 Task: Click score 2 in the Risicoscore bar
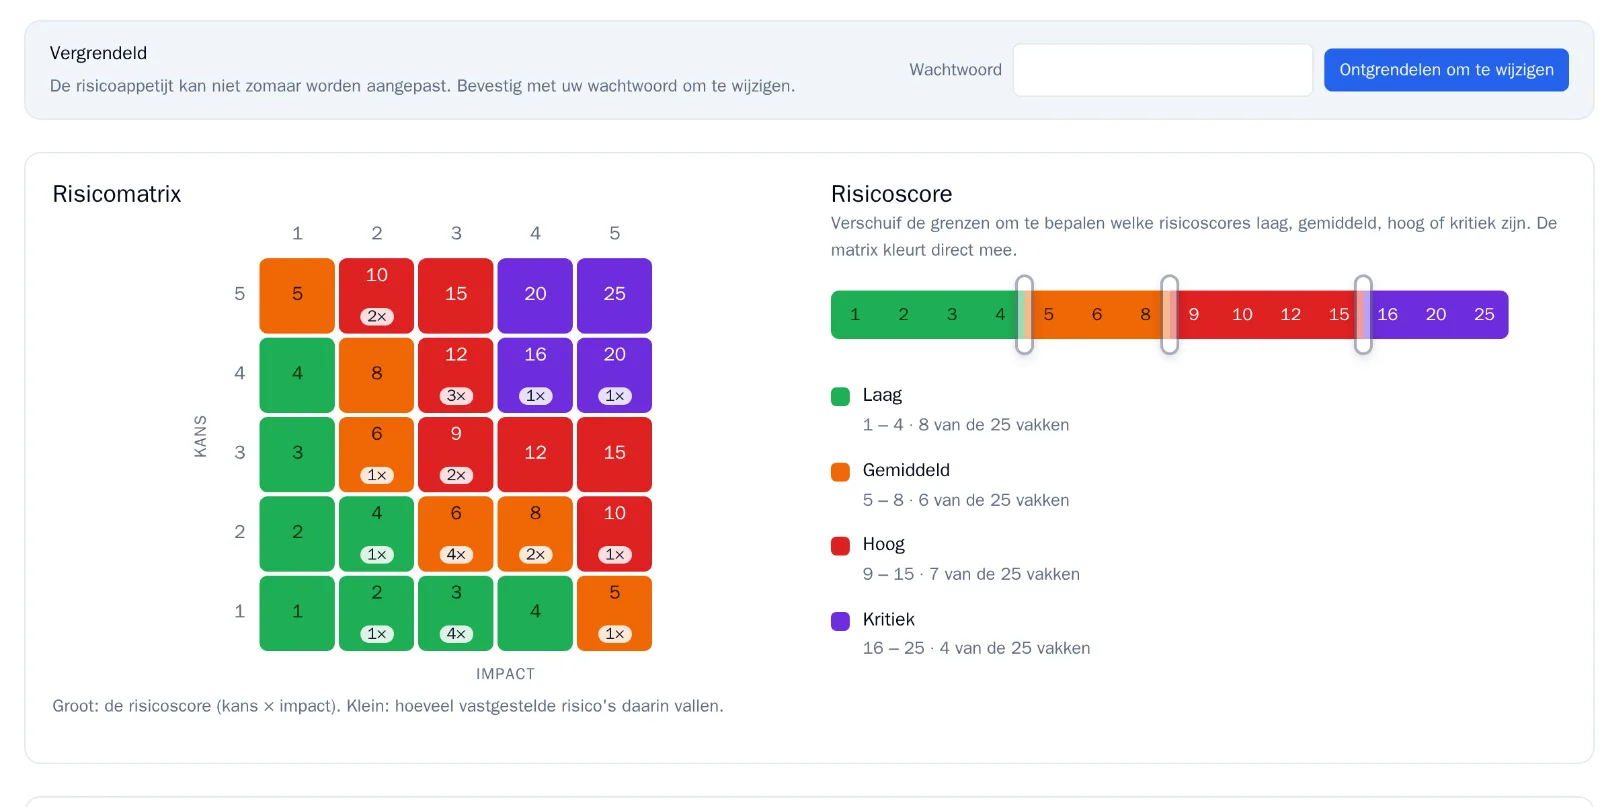(x=903, y=314)
